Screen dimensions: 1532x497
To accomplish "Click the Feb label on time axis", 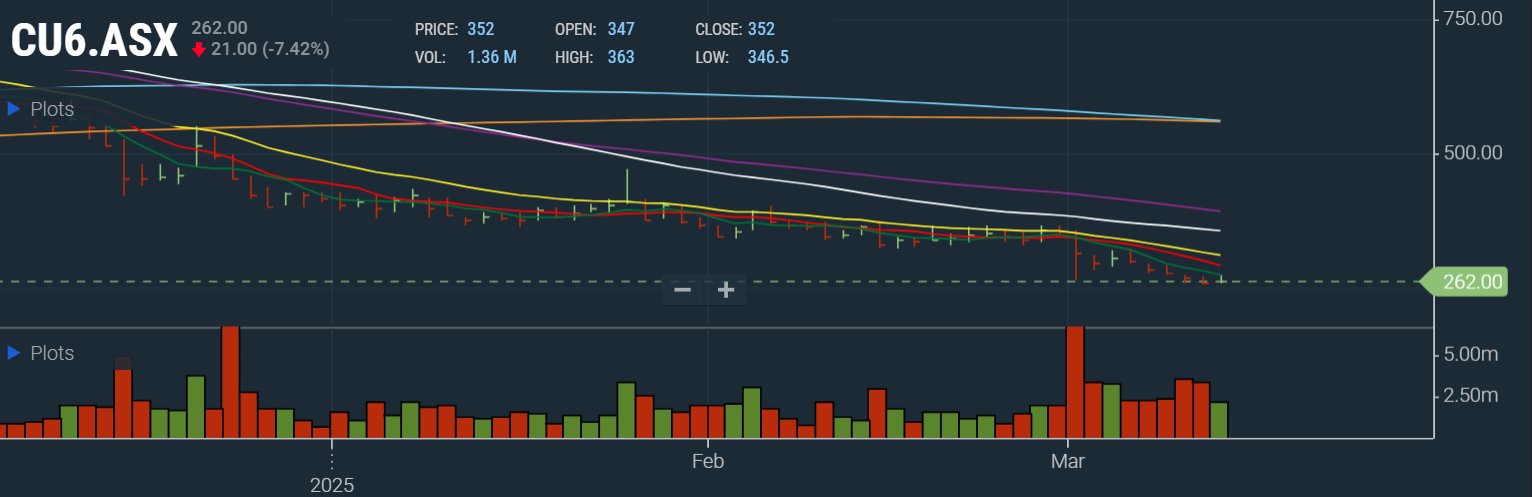I will tap(707, 462).
